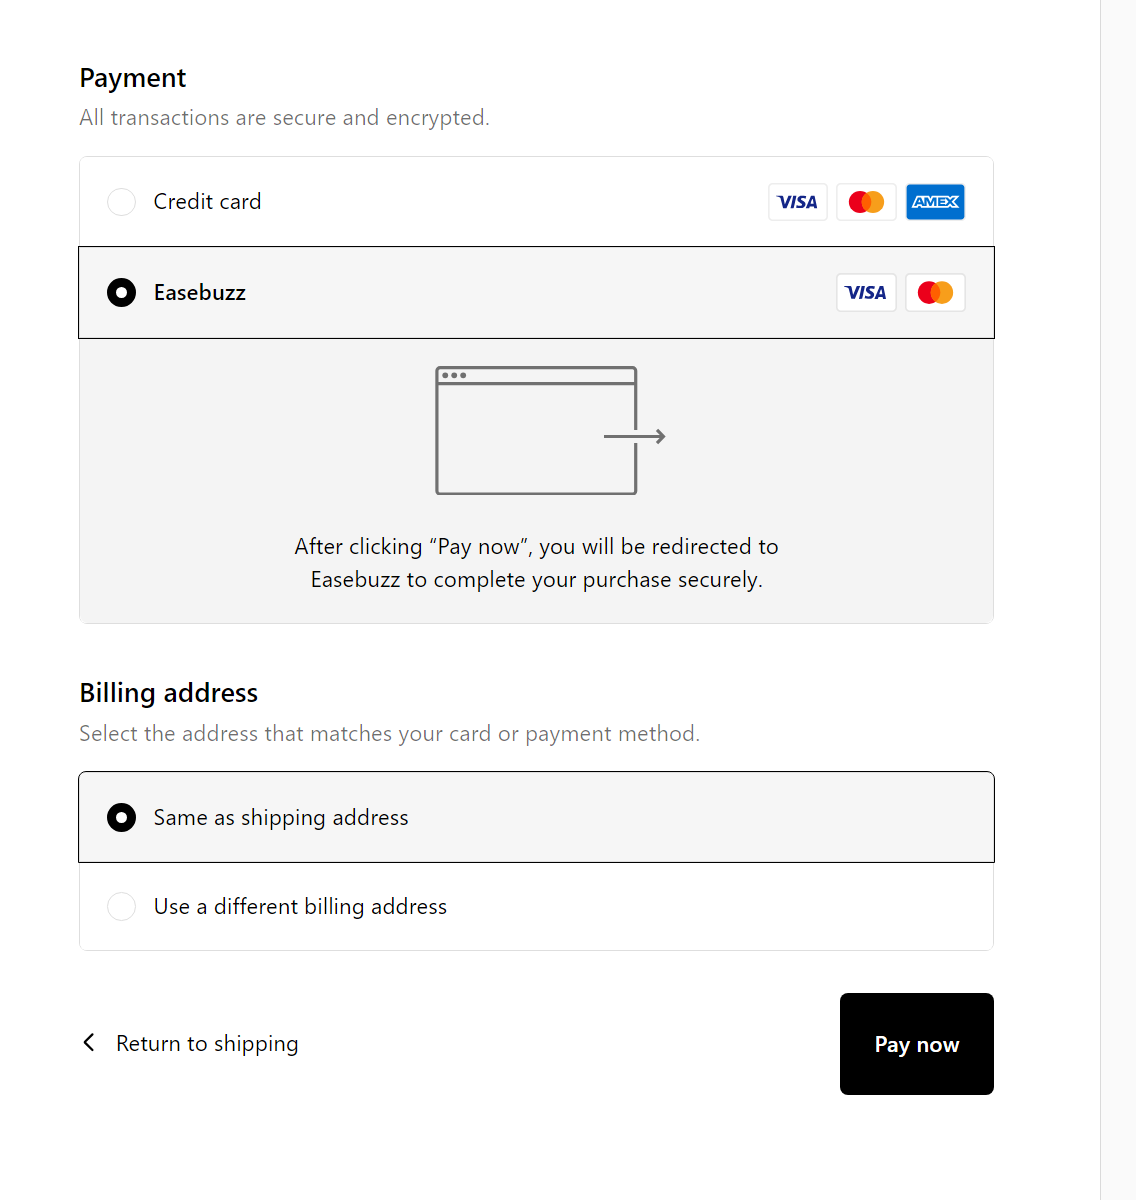Click the Easebuzz label text
The width and height of the screenshot is (1136, 1200).
(200, 293)
